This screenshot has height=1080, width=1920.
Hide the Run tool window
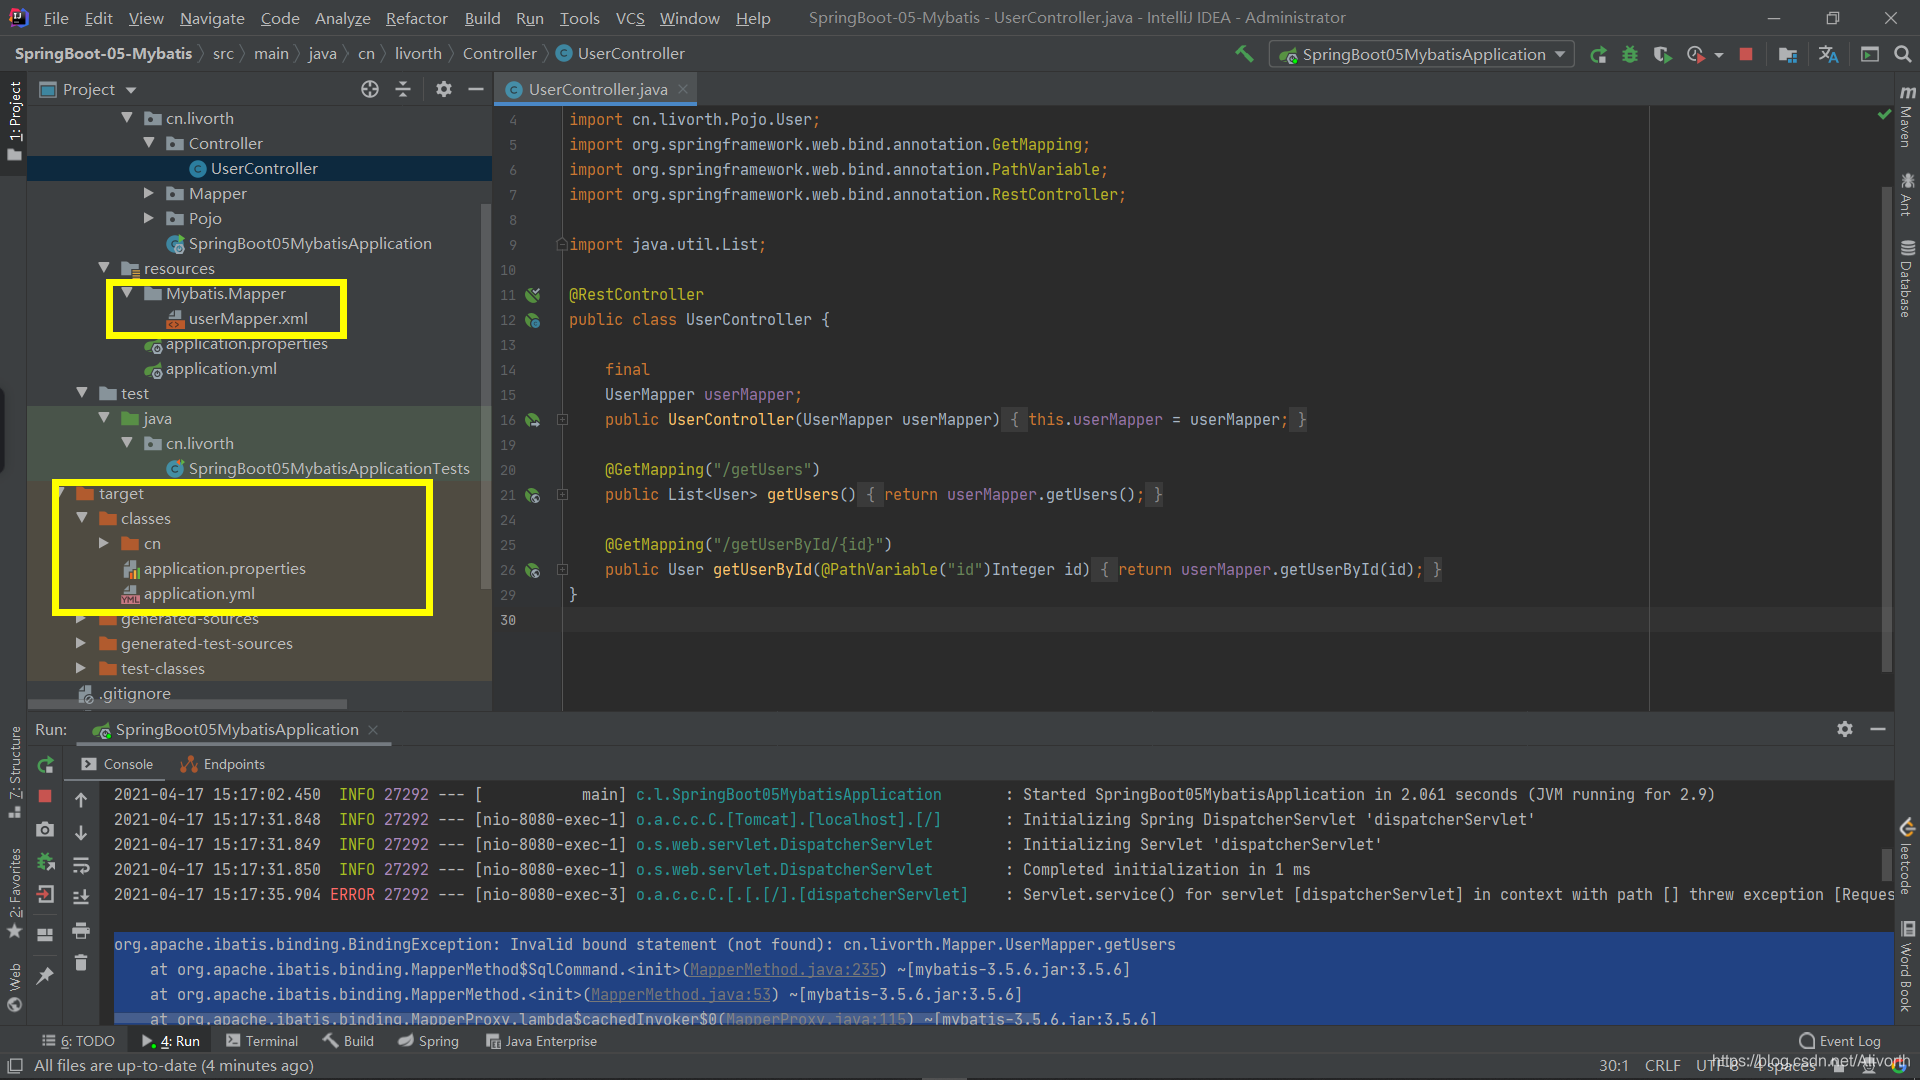pyautogui.click(x=1878, y=729)
